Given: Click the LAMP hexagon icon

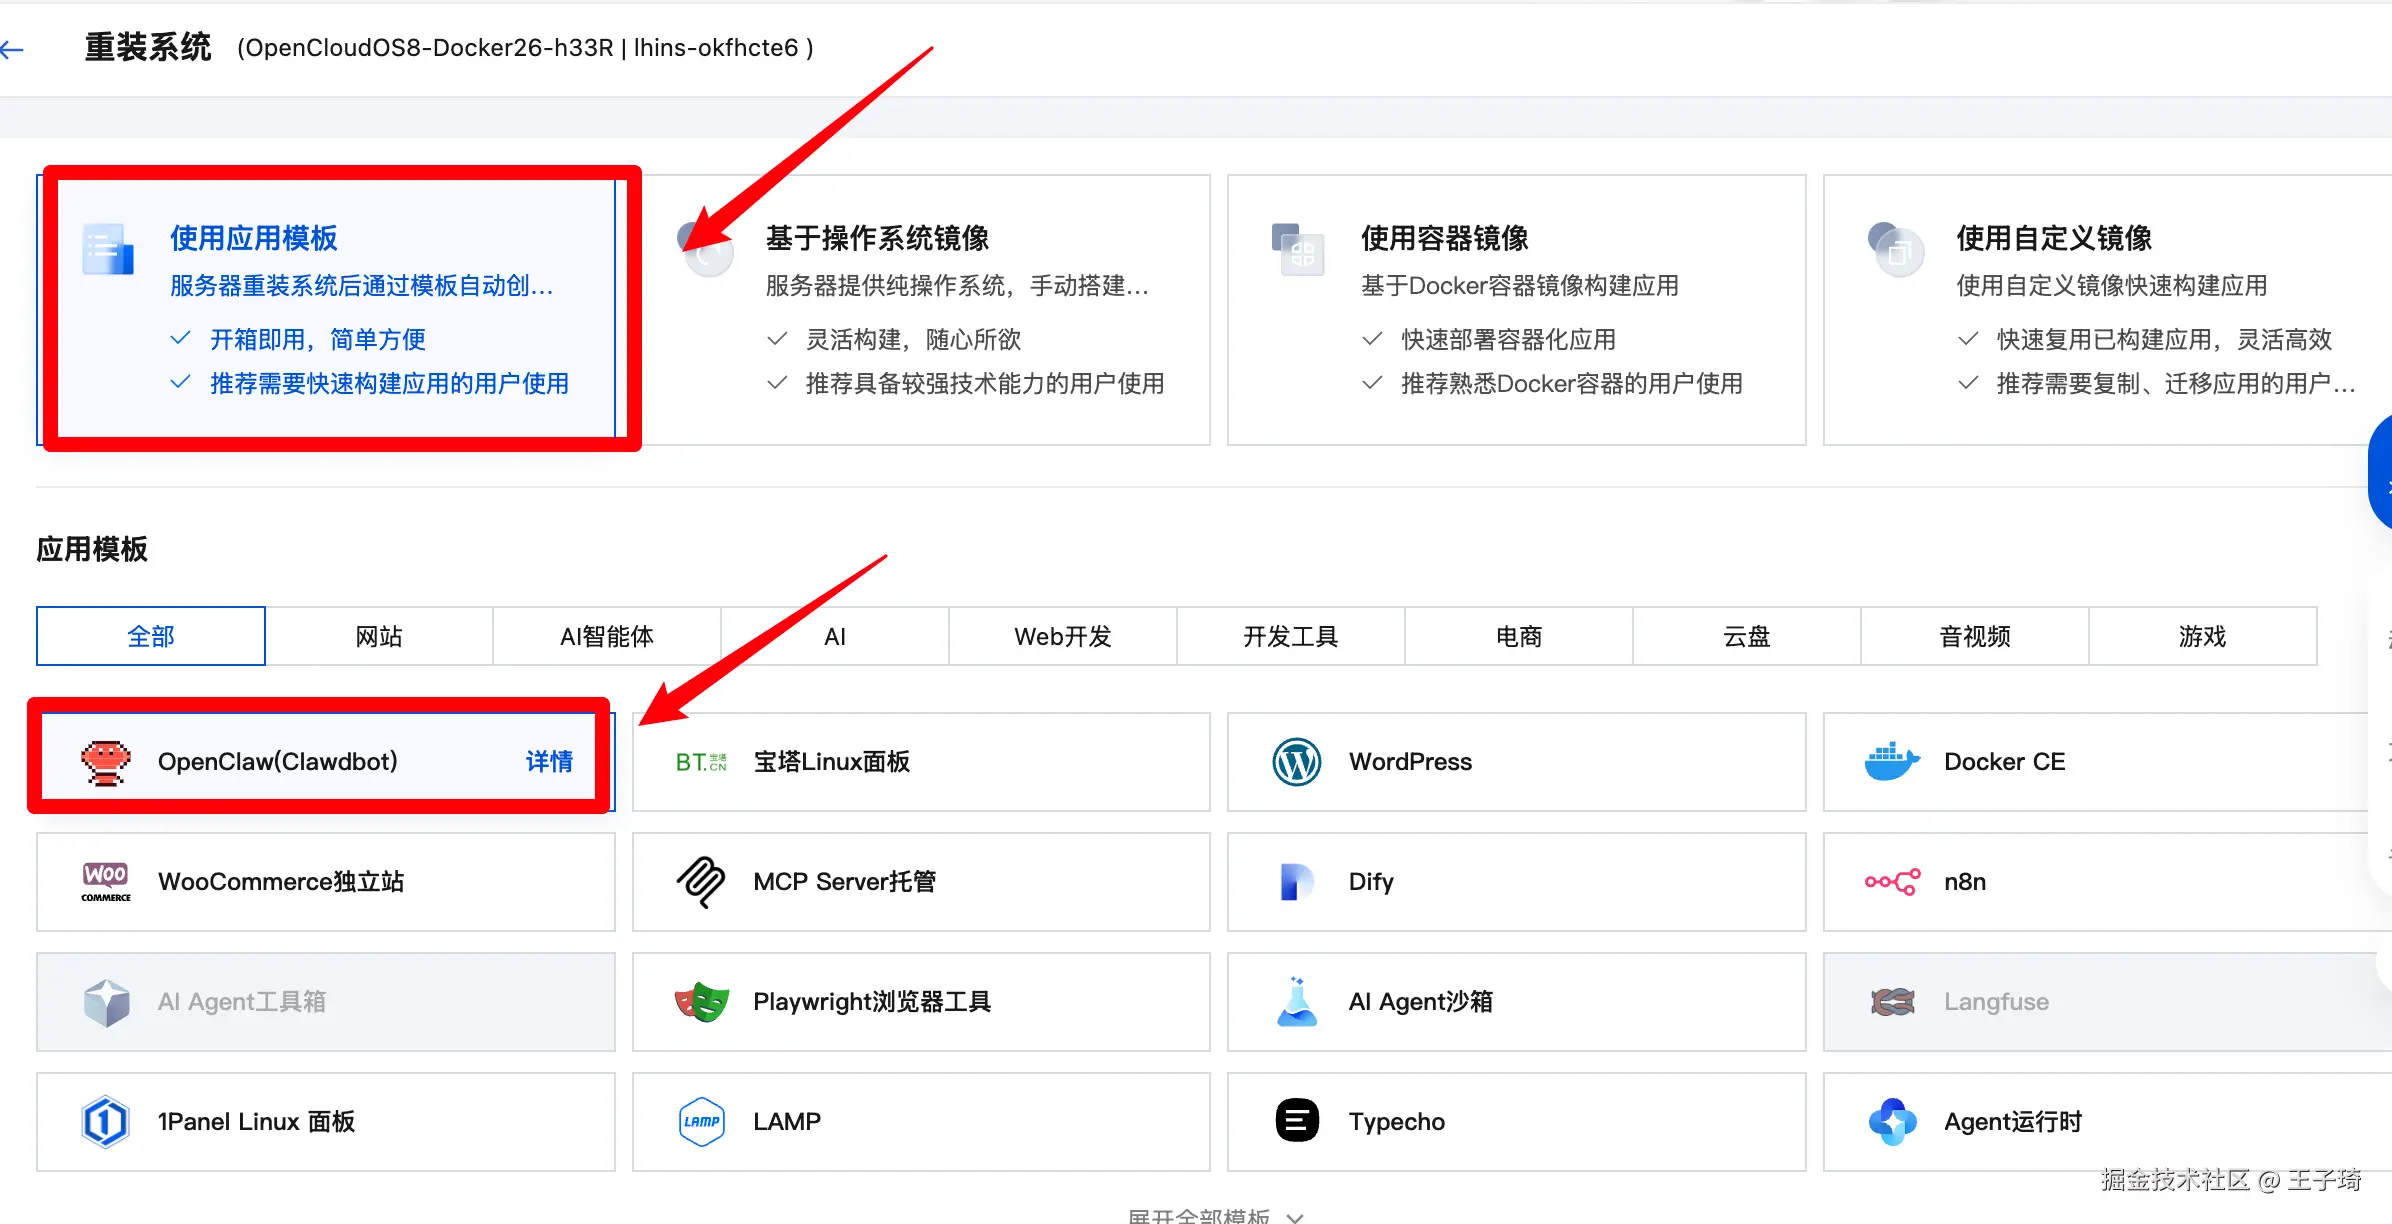Looking at the screenshot, I should coord(701,1121).
